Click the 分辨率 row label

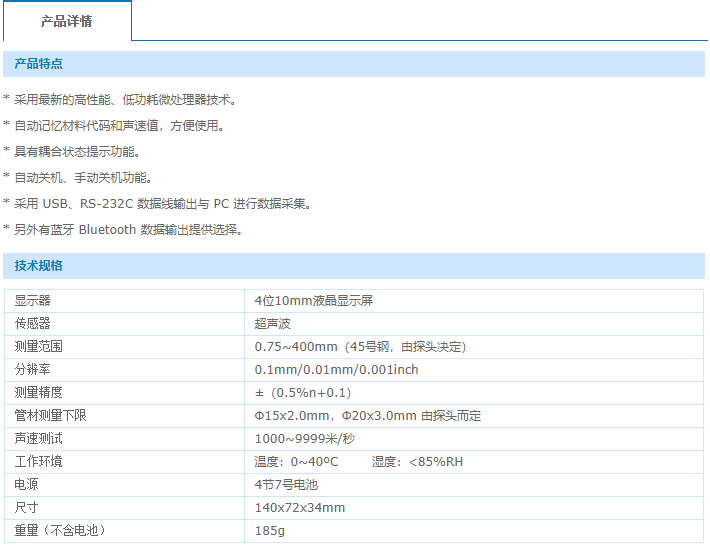pyautogui.click(x=32, y=370)
